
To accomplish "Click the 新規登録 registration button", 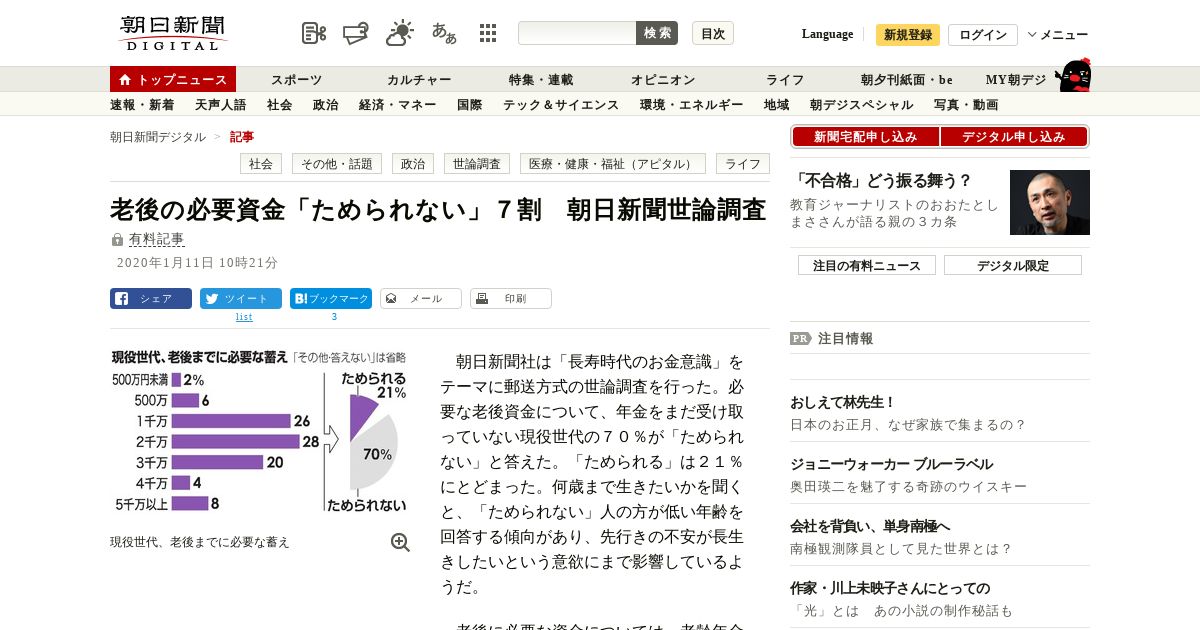I will (x=908, y=35).
